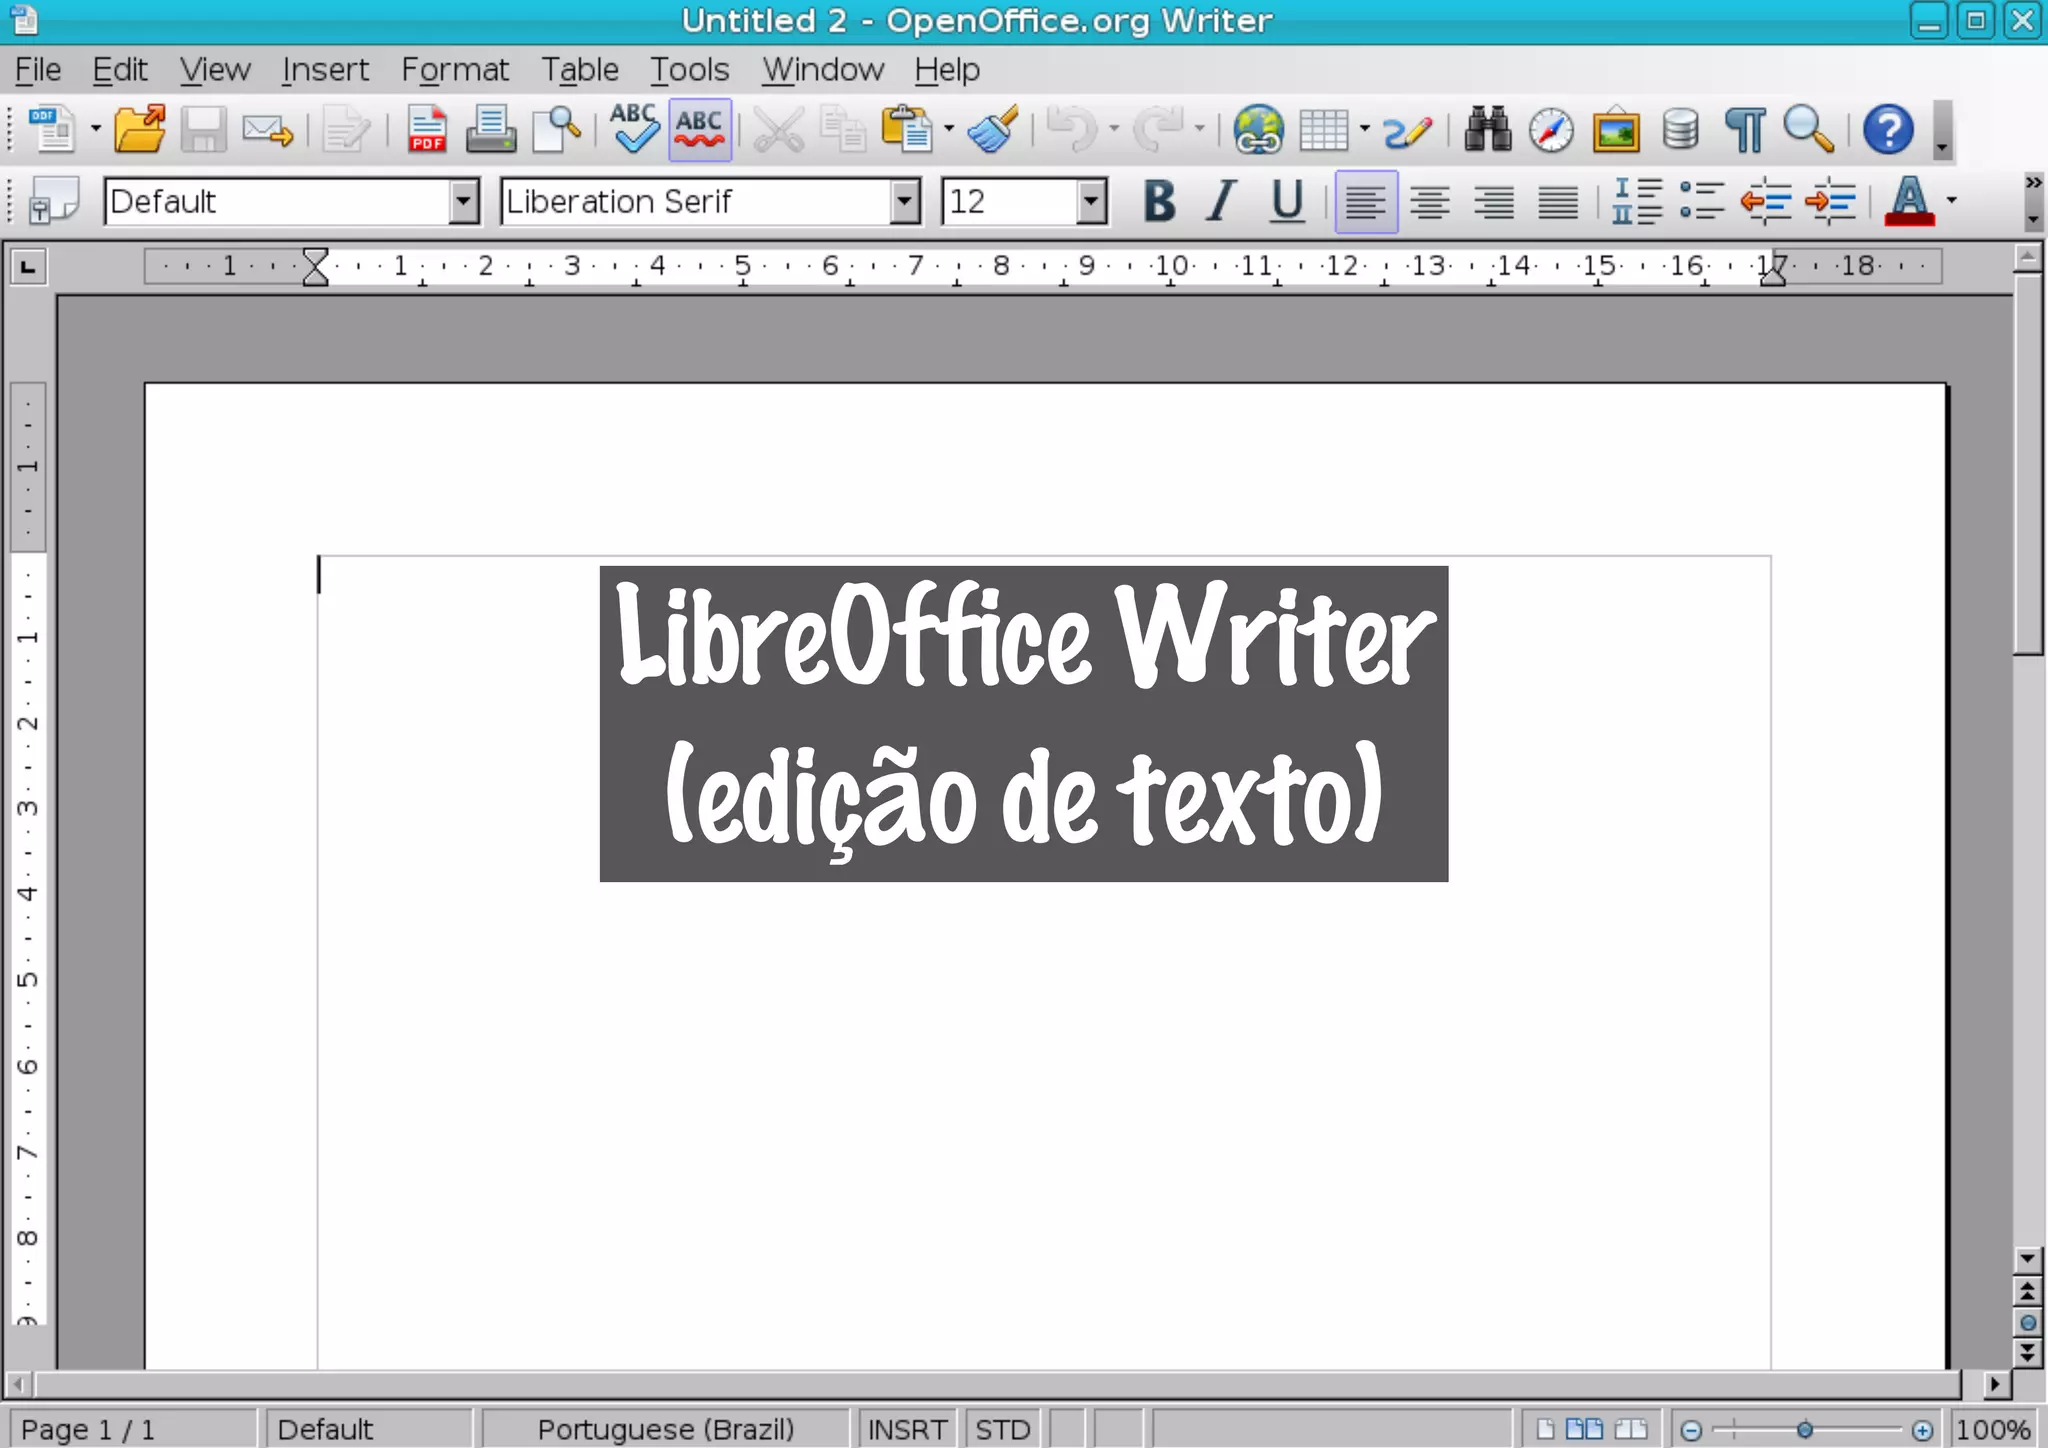Image resolution: width=2048 pixels, height=1448 pixels.
Task: Open the Styles and Formatting window
Action: 54,201
